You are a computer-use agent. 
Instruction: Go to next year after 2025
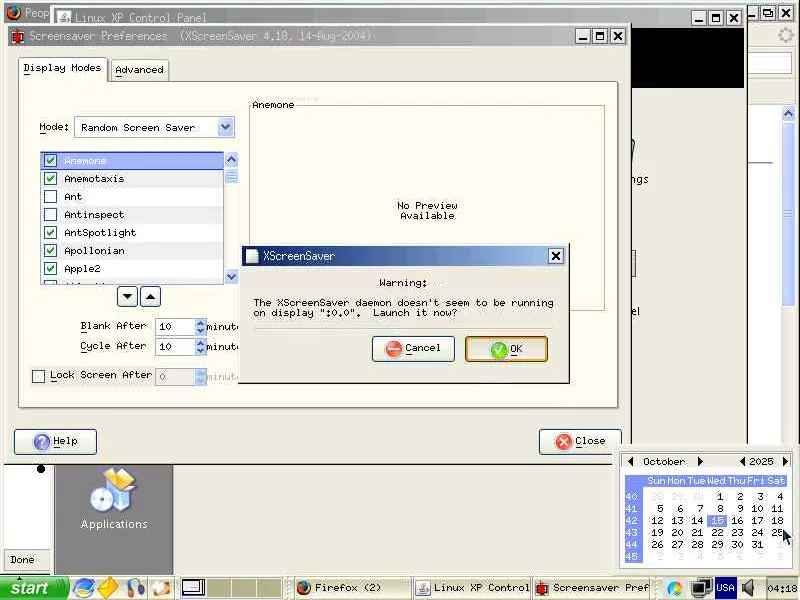point(786,461)
